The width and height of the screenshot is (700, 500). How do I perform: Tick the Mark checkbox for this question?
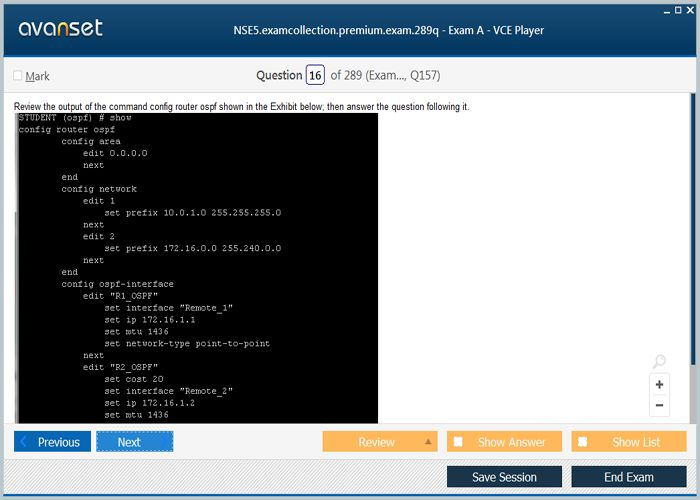click(x=18, y=76)
